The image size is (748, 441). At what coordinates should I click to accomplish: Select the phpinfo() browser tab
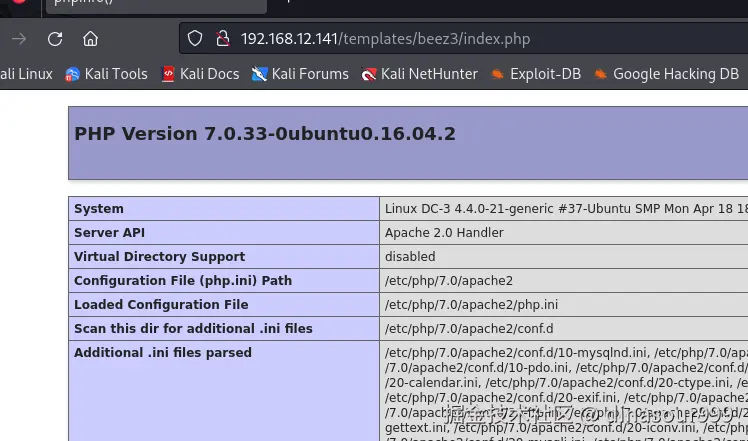[x=156, y=6]
